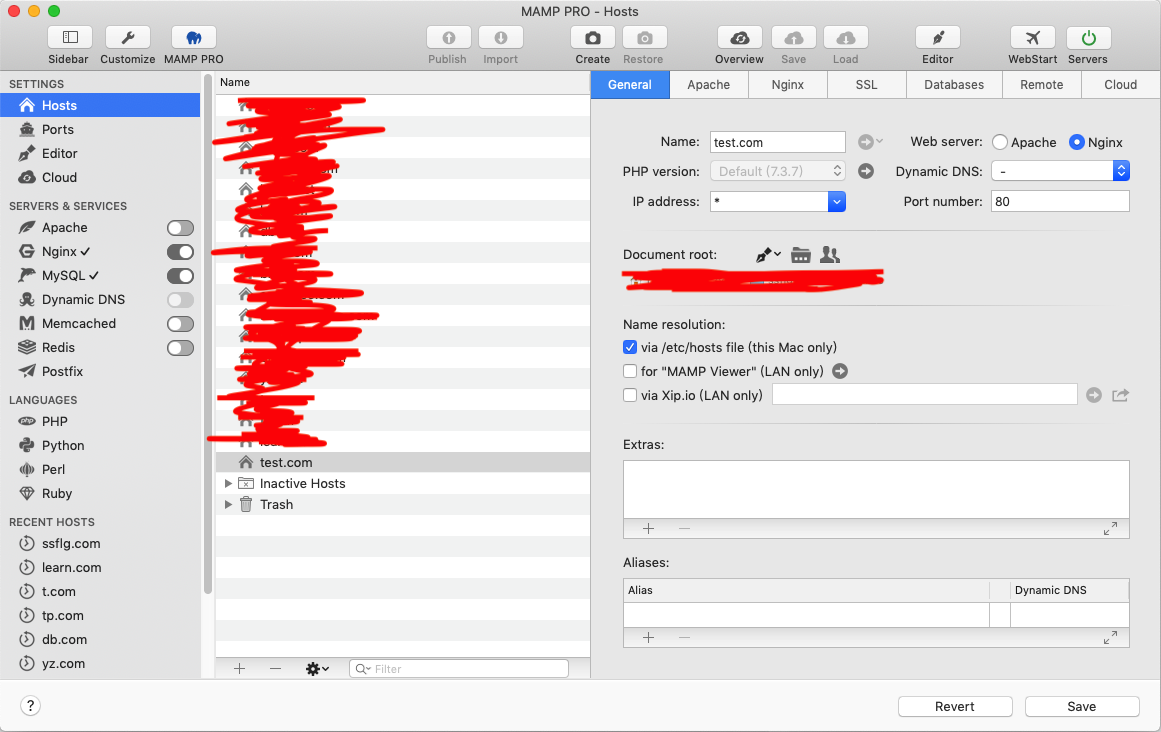
Task: Toggle the Apache server switch
Action: point(180,228)
